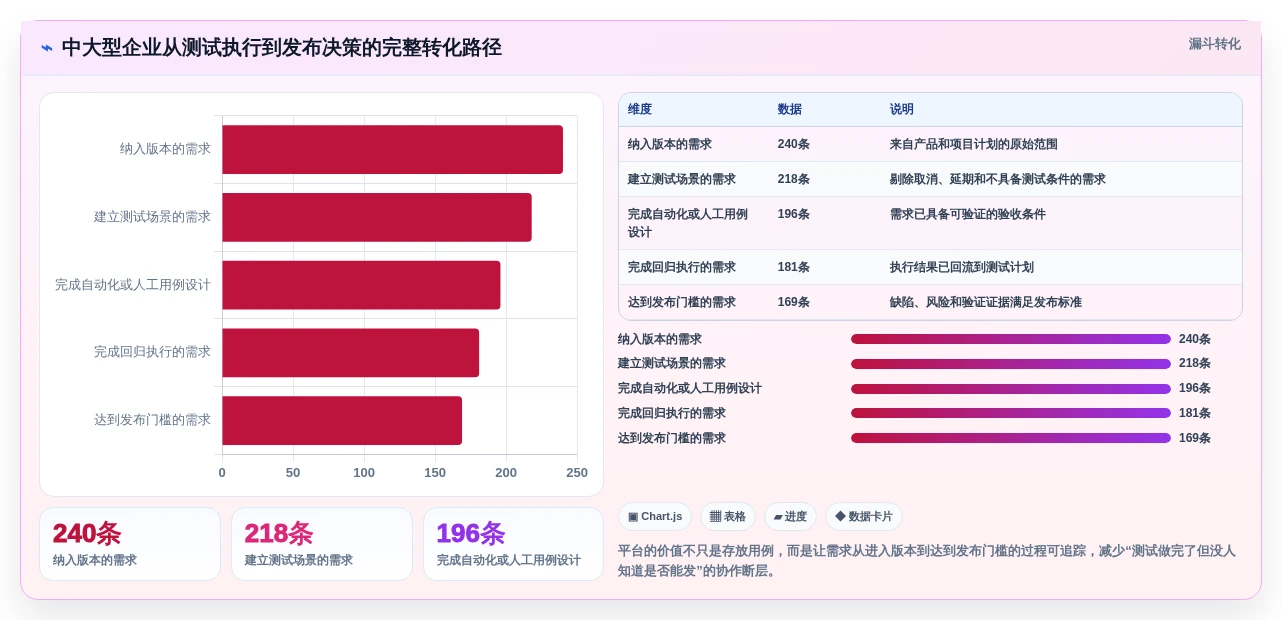Click the blue icon beside the page title
This screenshot has width=1282, height=620.
pos(47,48)
